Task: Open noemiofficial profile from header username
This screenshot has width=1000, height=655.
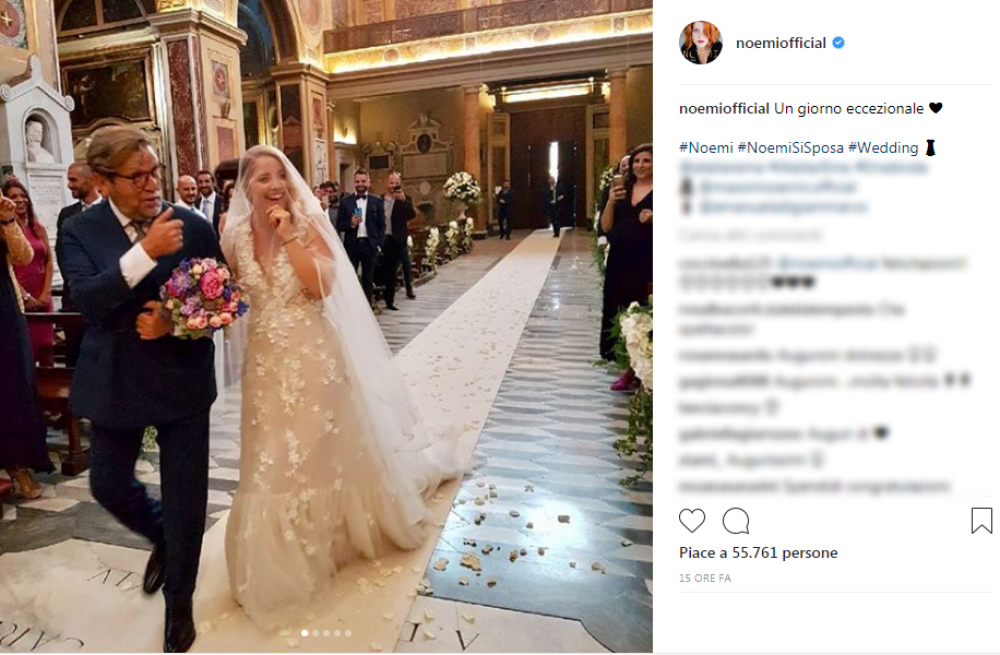Action: point(781,43)
